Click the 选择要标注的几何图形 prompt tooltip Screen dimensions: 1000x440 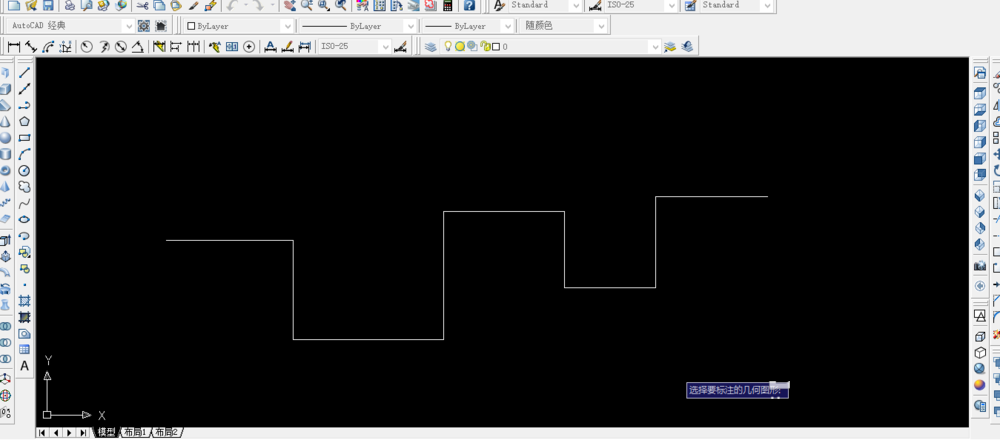pyautogui.click(x=737, y=390)
